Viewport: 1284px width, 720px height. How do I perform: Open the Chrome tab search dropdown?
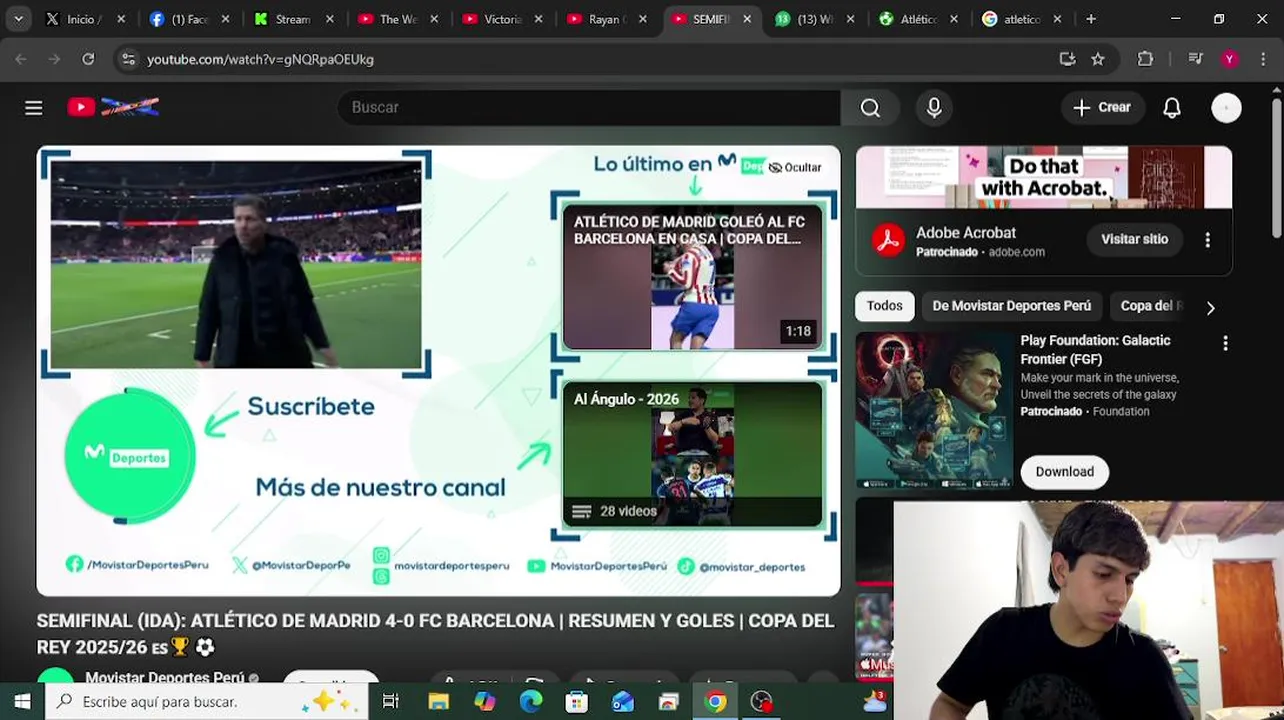tap(18, 19)
